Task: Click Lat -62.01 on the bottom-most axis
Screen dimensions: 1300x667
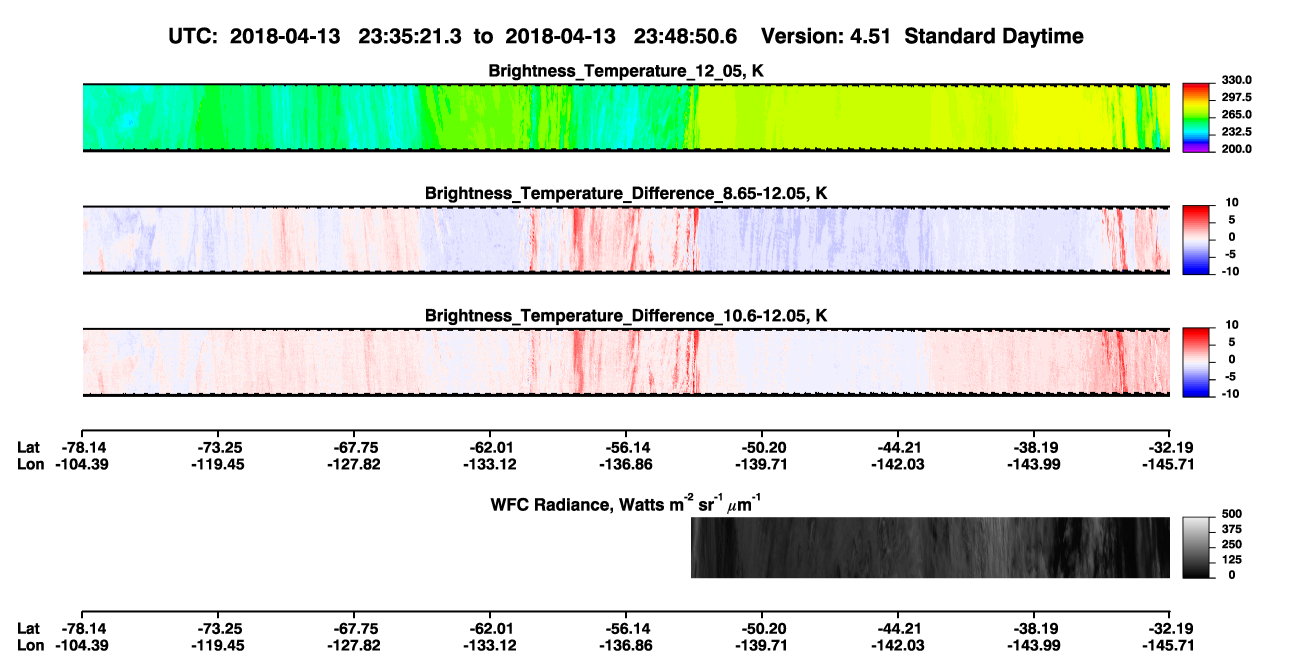Action: 490,628
